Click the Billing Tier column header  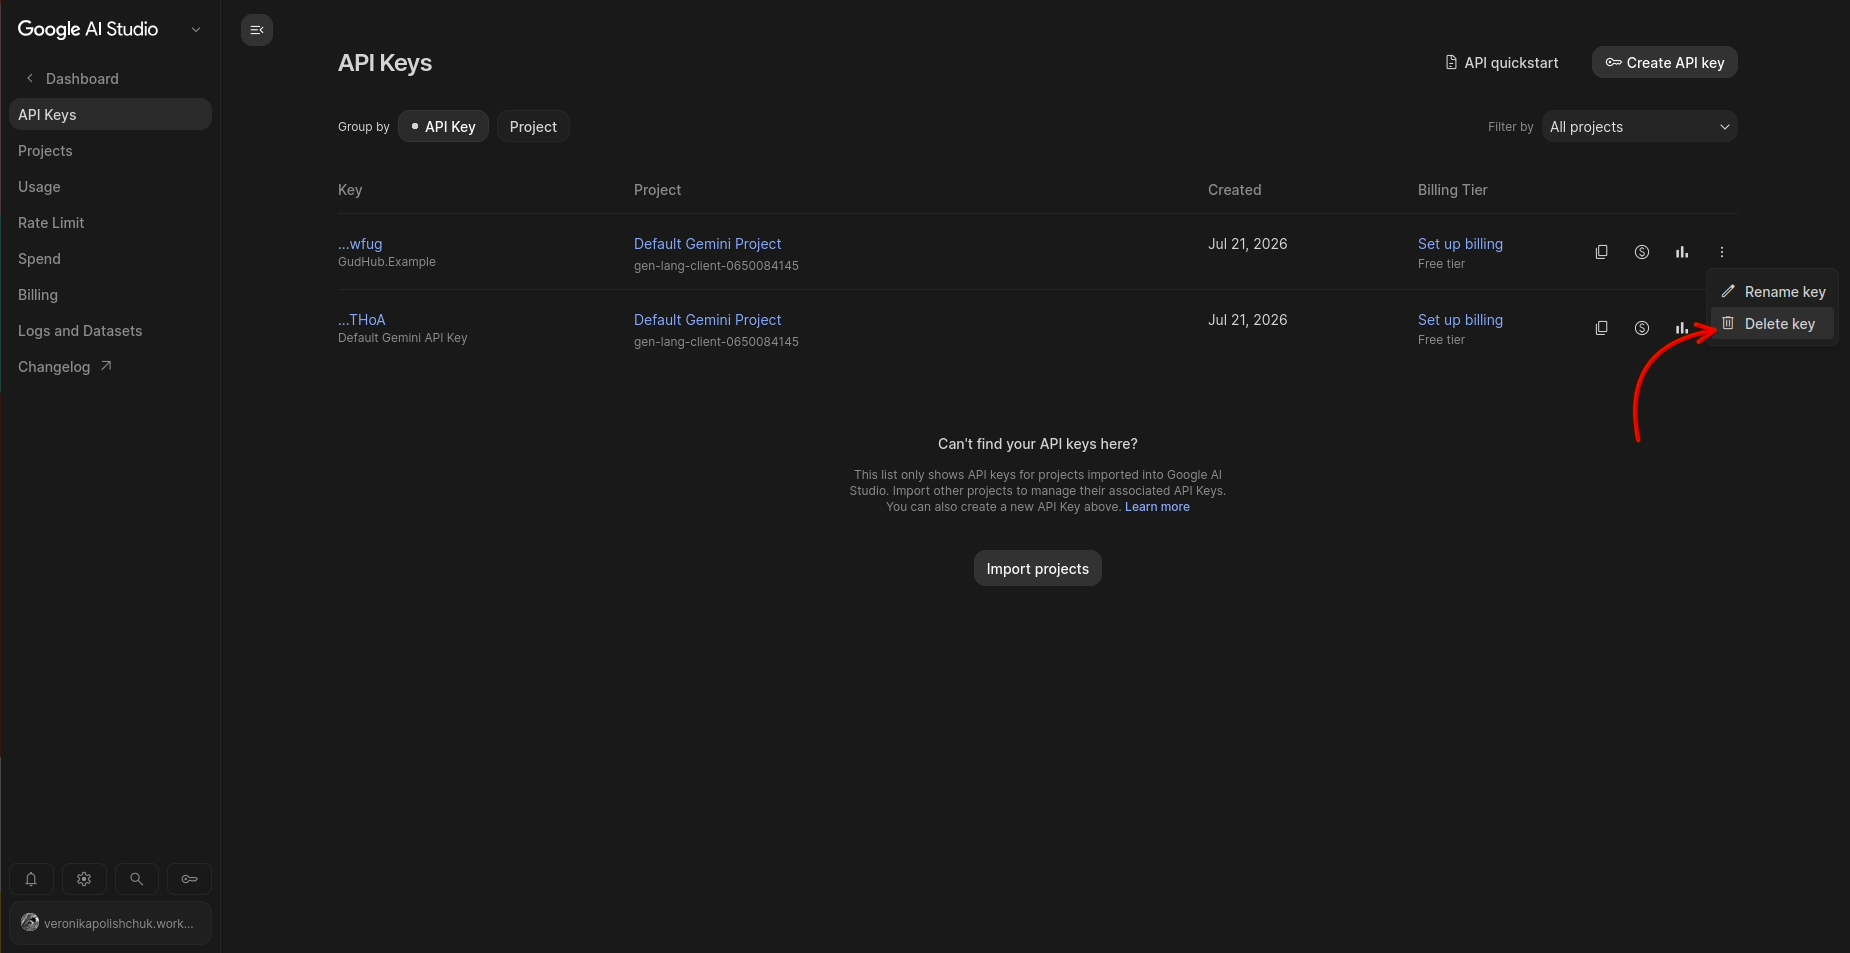pos(1452,190)
